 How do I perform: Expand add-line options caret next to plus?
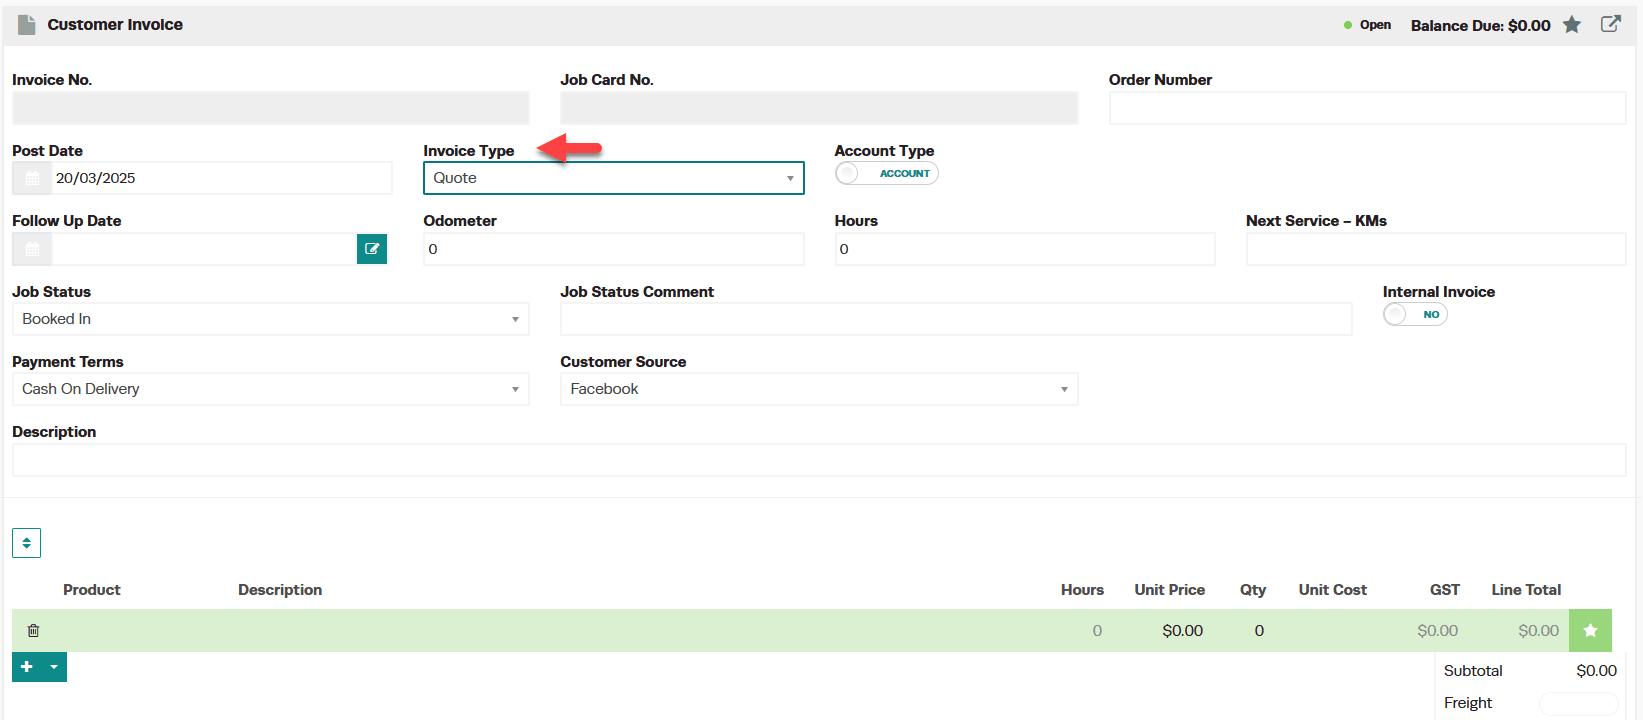pyautogui.click(x=54, y=667)
